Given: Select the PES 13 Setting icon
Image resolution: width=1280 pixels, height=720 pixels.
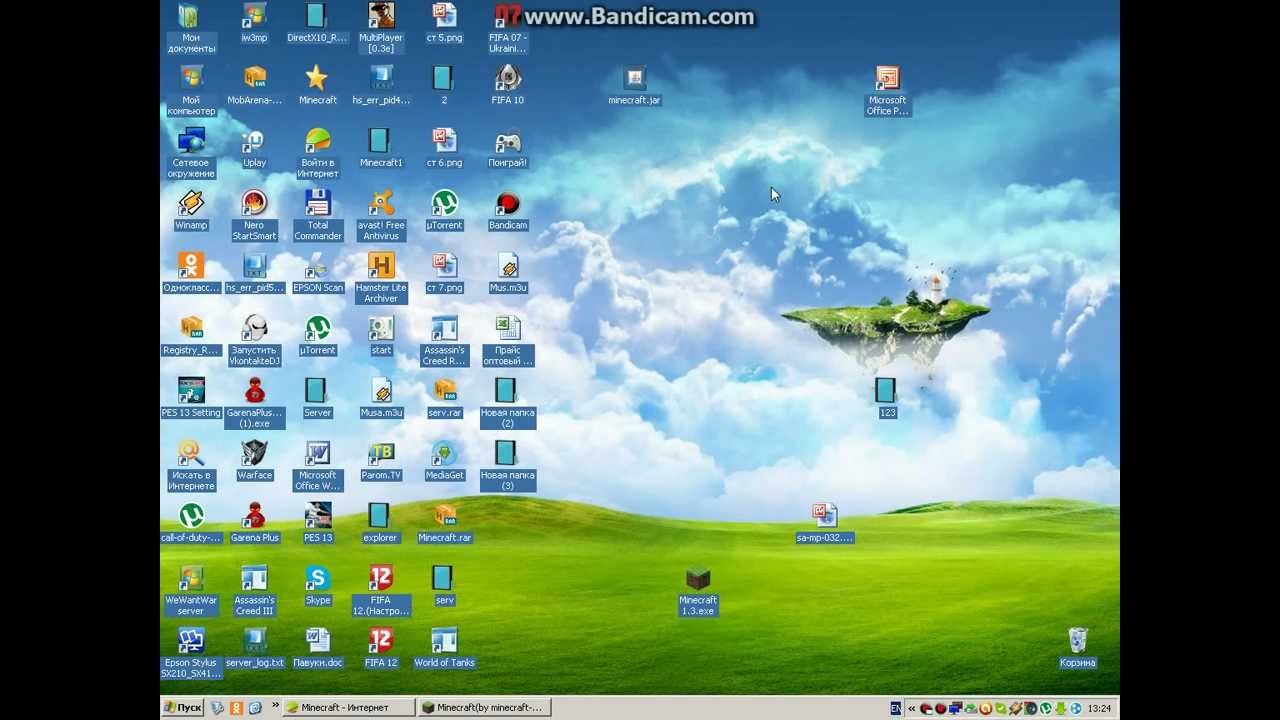Looking at the screenshot, I should [x=191, y=391].
